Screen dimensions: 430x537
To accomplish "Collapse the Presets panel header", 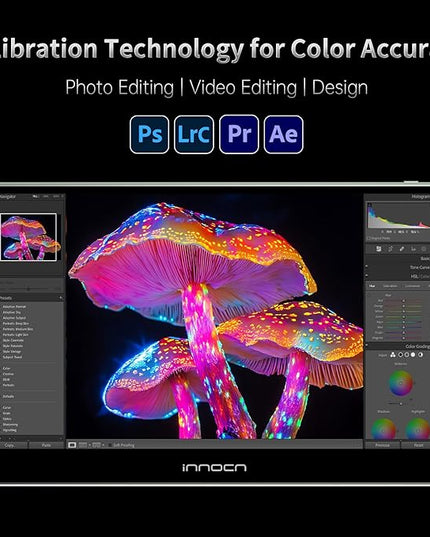I will point(32,298).
